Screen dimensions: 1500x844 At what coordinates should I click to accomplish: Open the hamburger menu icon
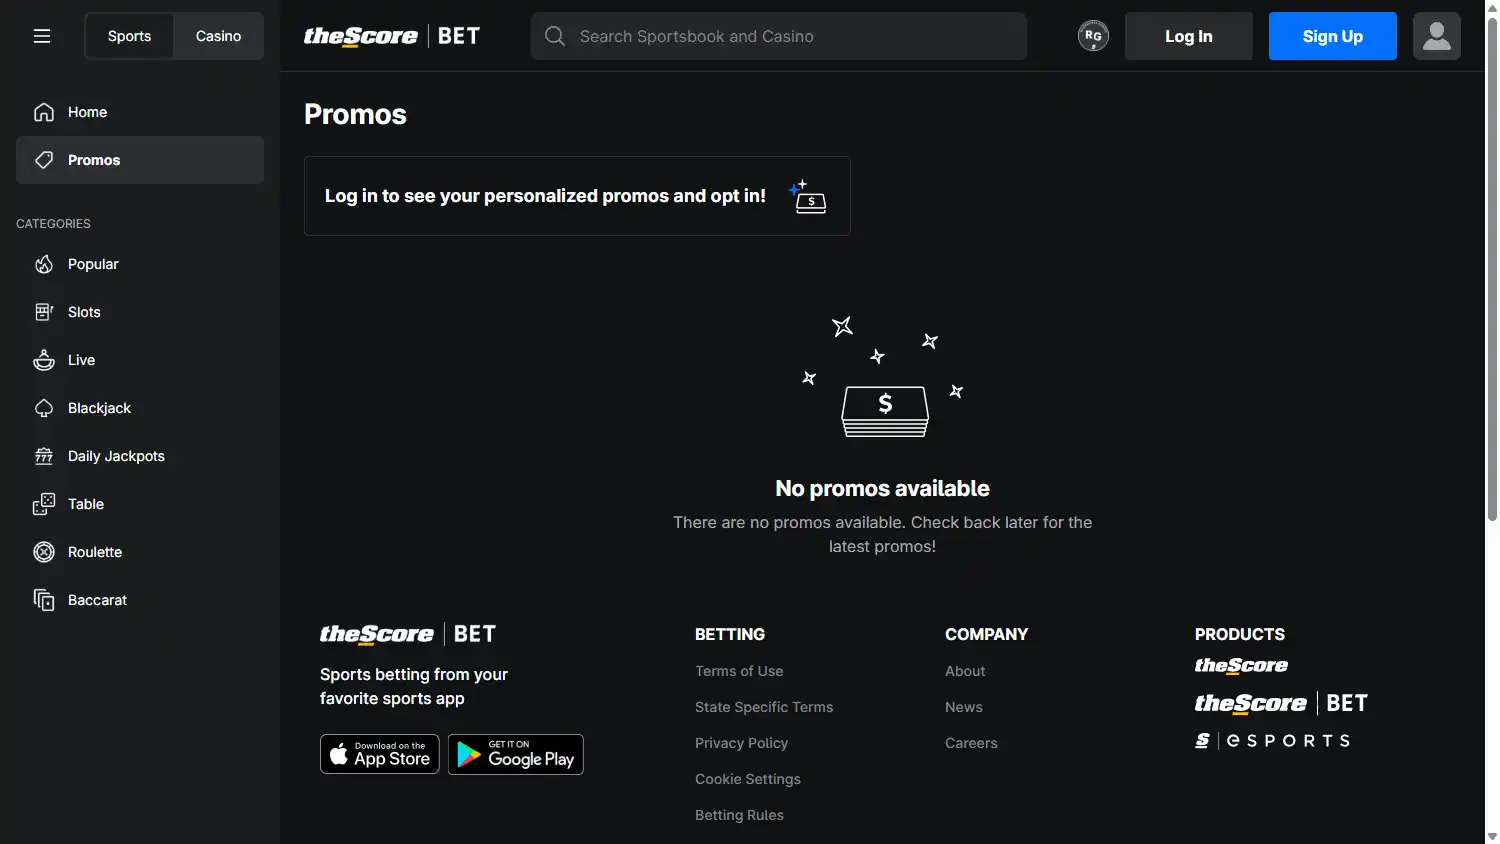tap(42, 36)
